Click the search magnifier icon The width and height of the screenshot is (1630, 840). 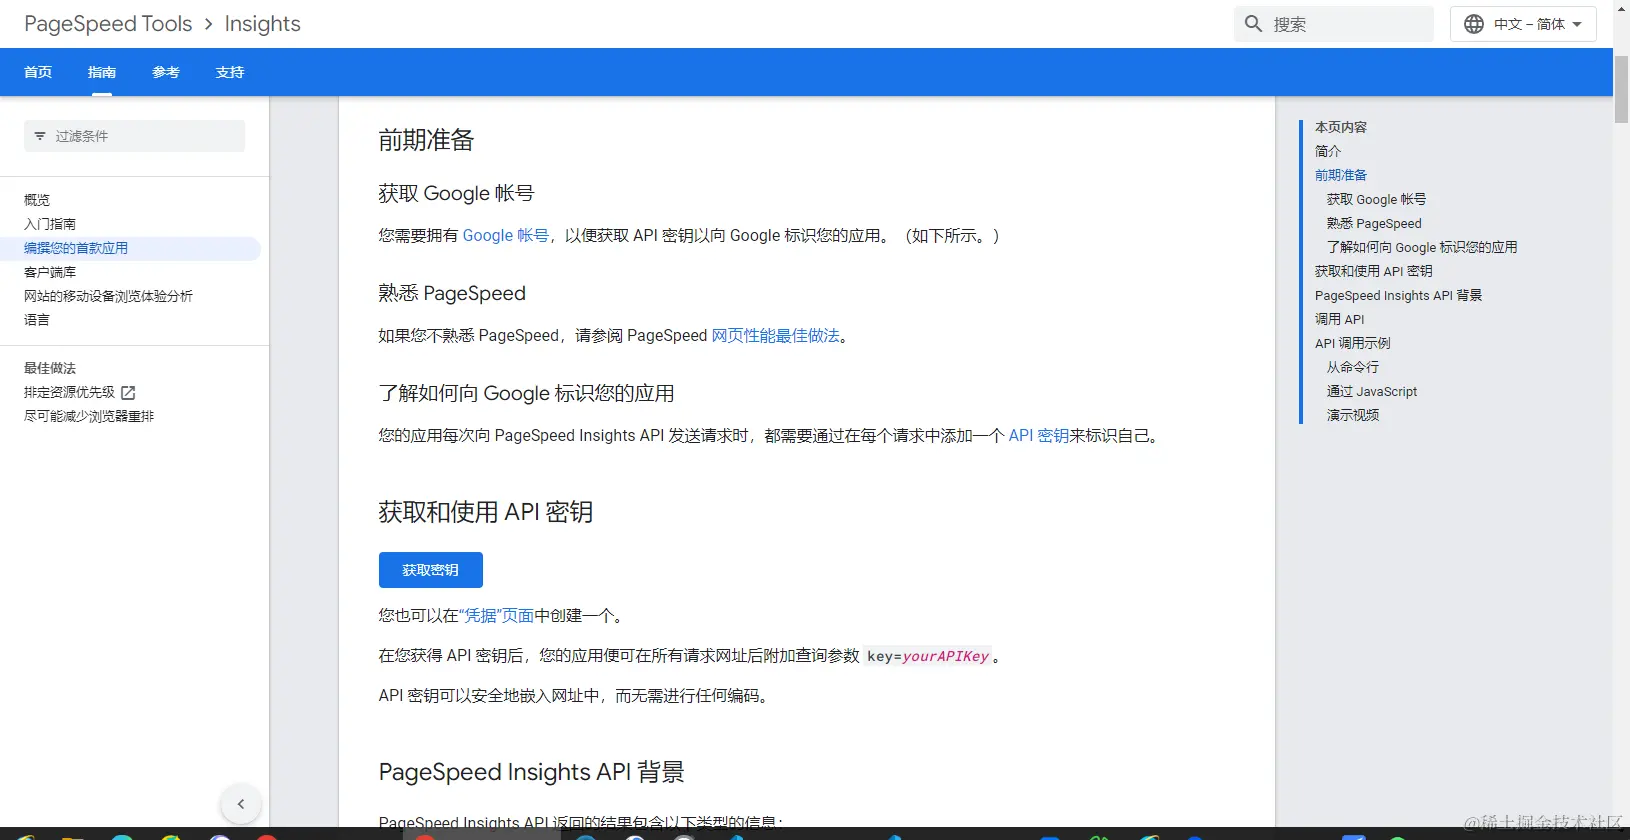tap(1253, 23)
